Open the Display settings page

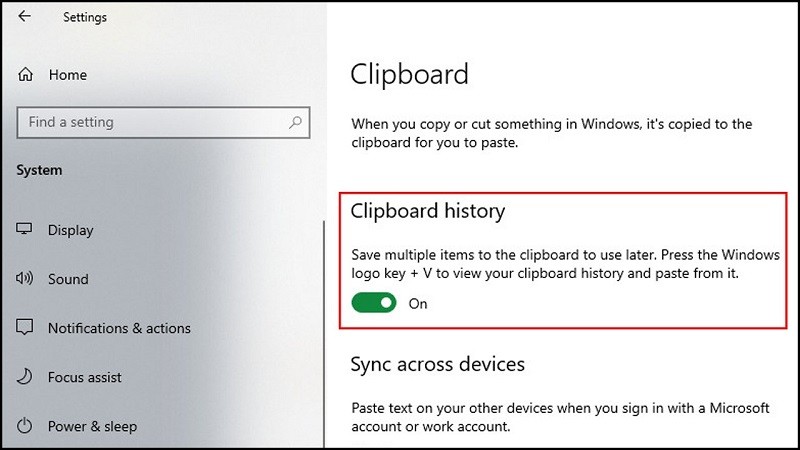(x=71, y=230)
